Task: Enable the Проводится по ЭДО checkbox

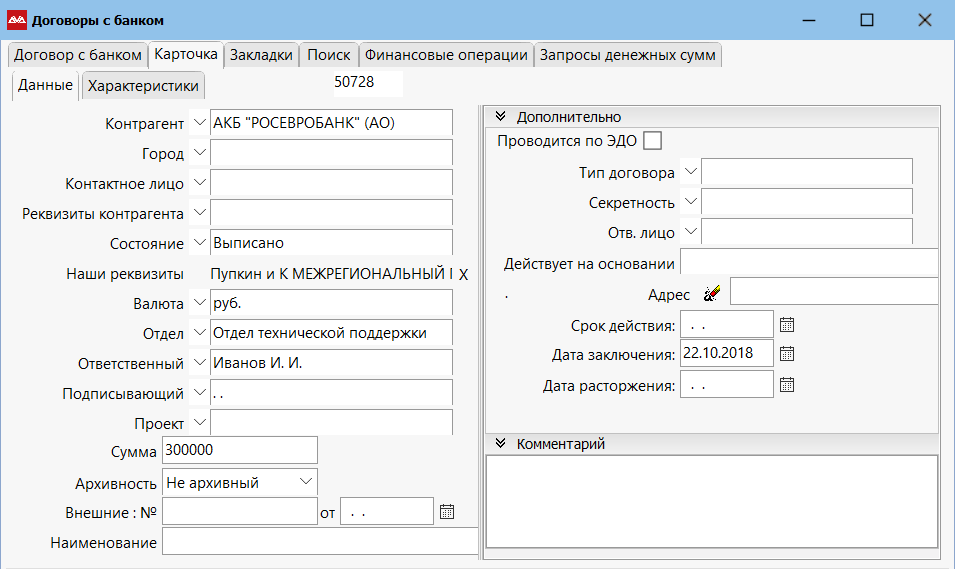Action: (x=653, y=141)
